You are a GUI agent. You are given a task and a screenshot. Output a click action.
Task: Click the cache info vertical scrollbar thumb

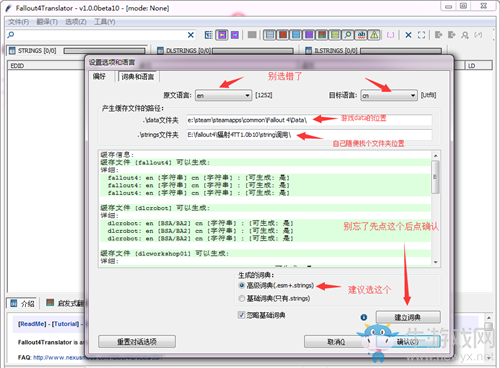[435, 177]
